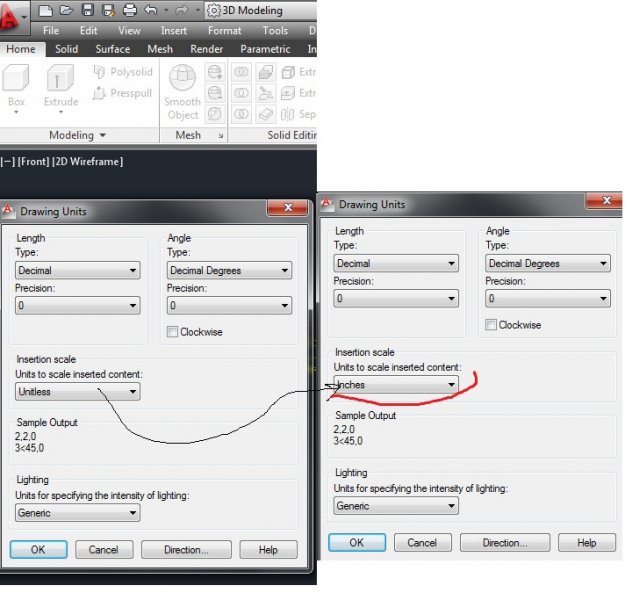Click the Save As icon
Viewport: 625px width, 600px height.
108,10
